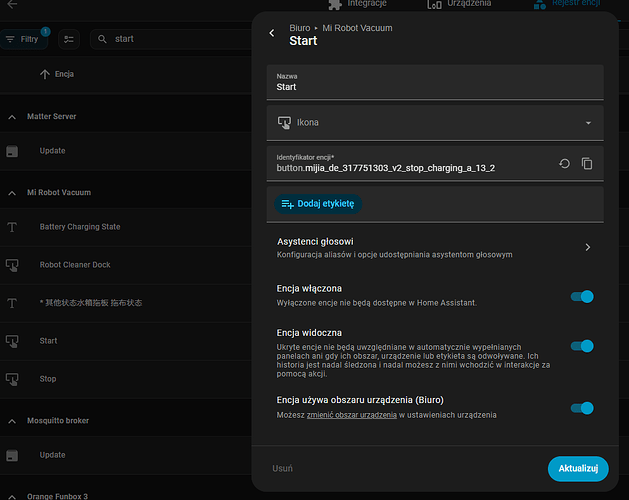Toggle the Encja widoczna switch
629x500 pixels.
coord(581,346)
